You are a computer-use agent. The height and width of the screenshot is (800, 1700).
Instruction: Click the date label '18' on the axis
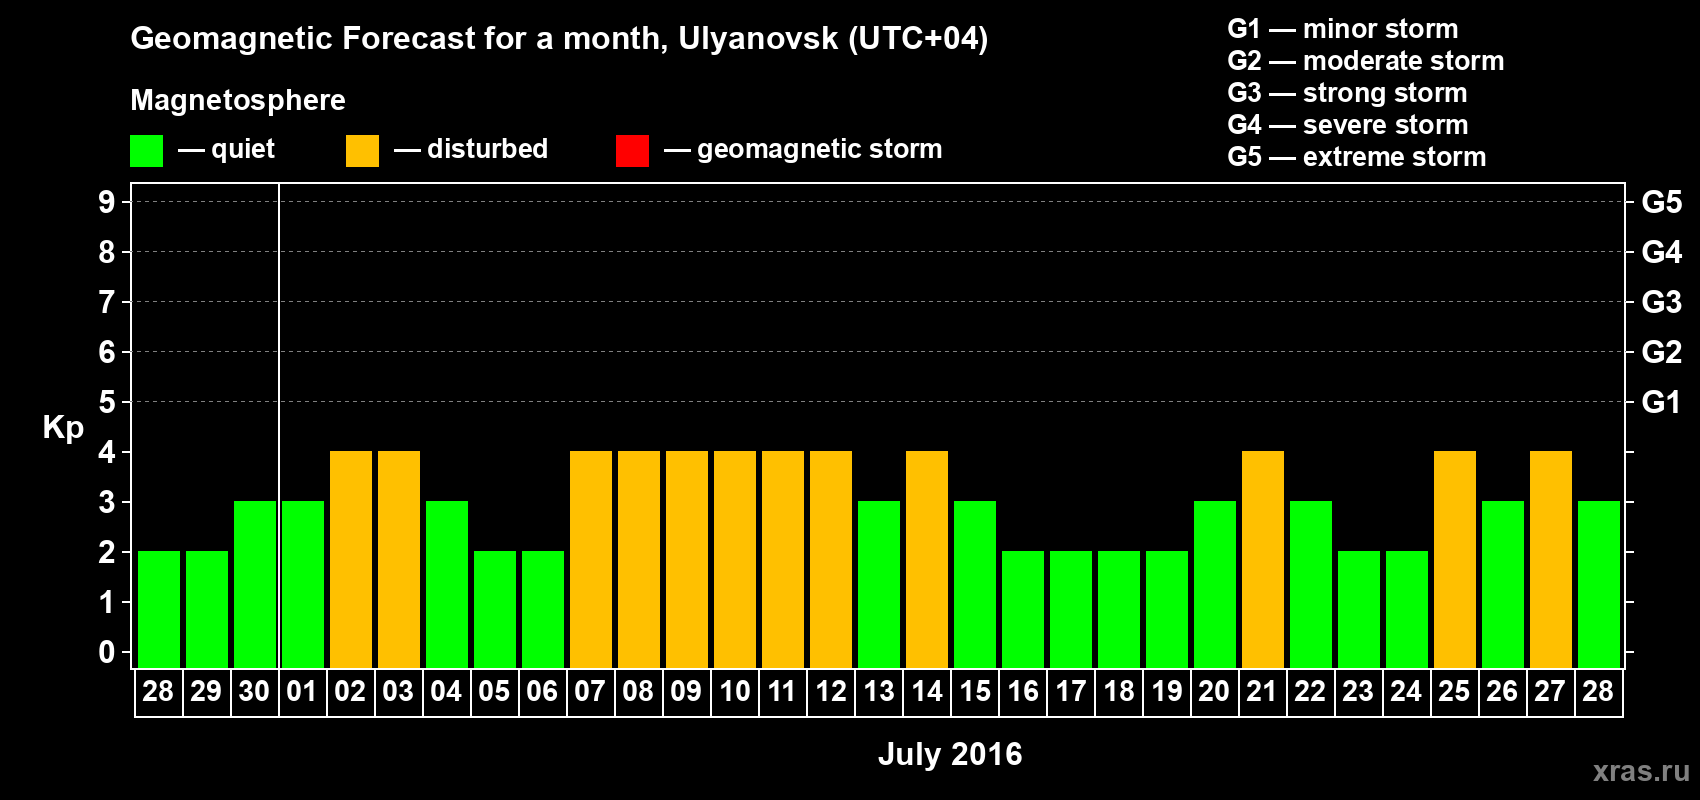pos(1119,692)
